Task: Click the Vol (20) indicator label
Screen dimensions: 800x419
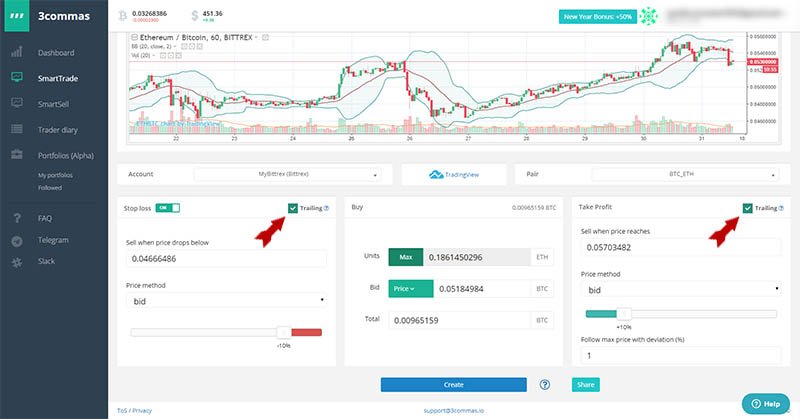Action: [141, 55]
